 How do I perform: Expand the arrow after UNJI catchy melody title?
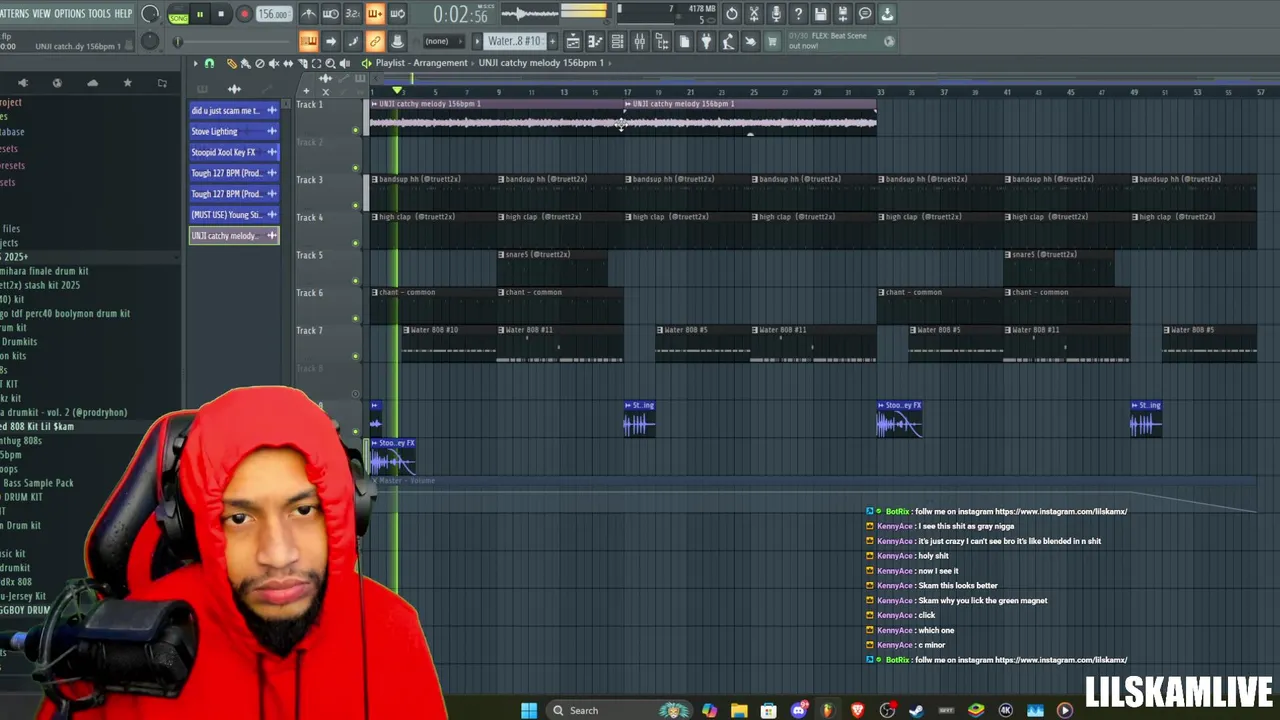610,63
